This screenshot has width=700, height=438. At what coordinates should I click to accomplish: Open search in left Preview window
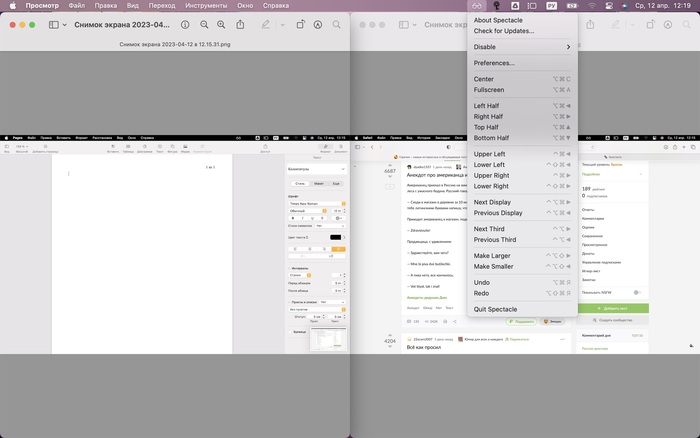pos(337,25)
